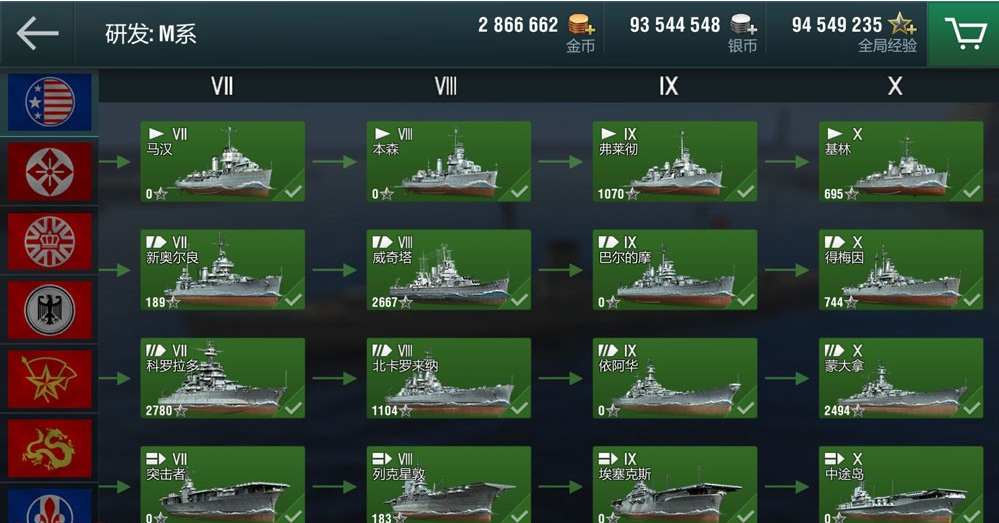Select the 蒙大拿 tier X battleship

point(901,378)
